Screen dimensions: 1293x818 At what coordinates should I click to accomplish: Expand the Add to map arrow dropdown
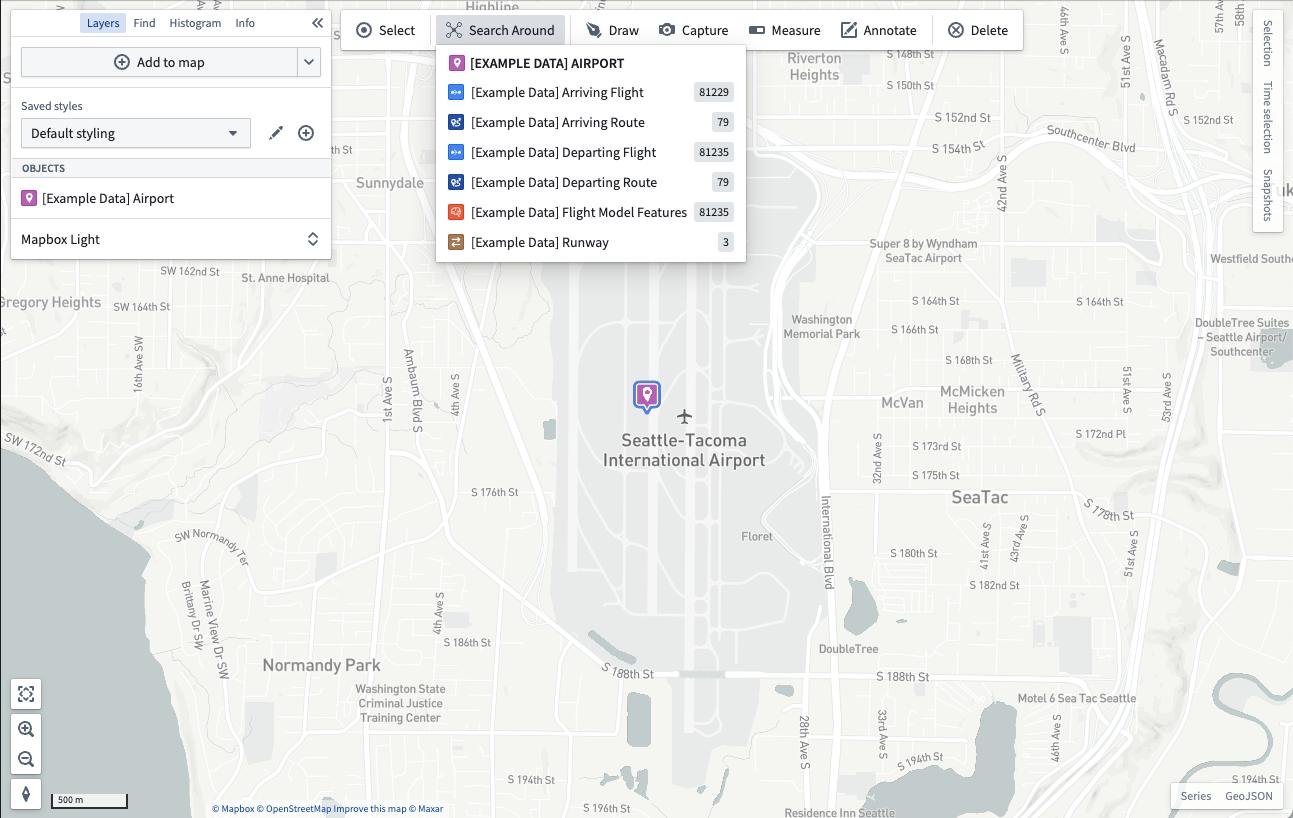click(x=309, y=62)
